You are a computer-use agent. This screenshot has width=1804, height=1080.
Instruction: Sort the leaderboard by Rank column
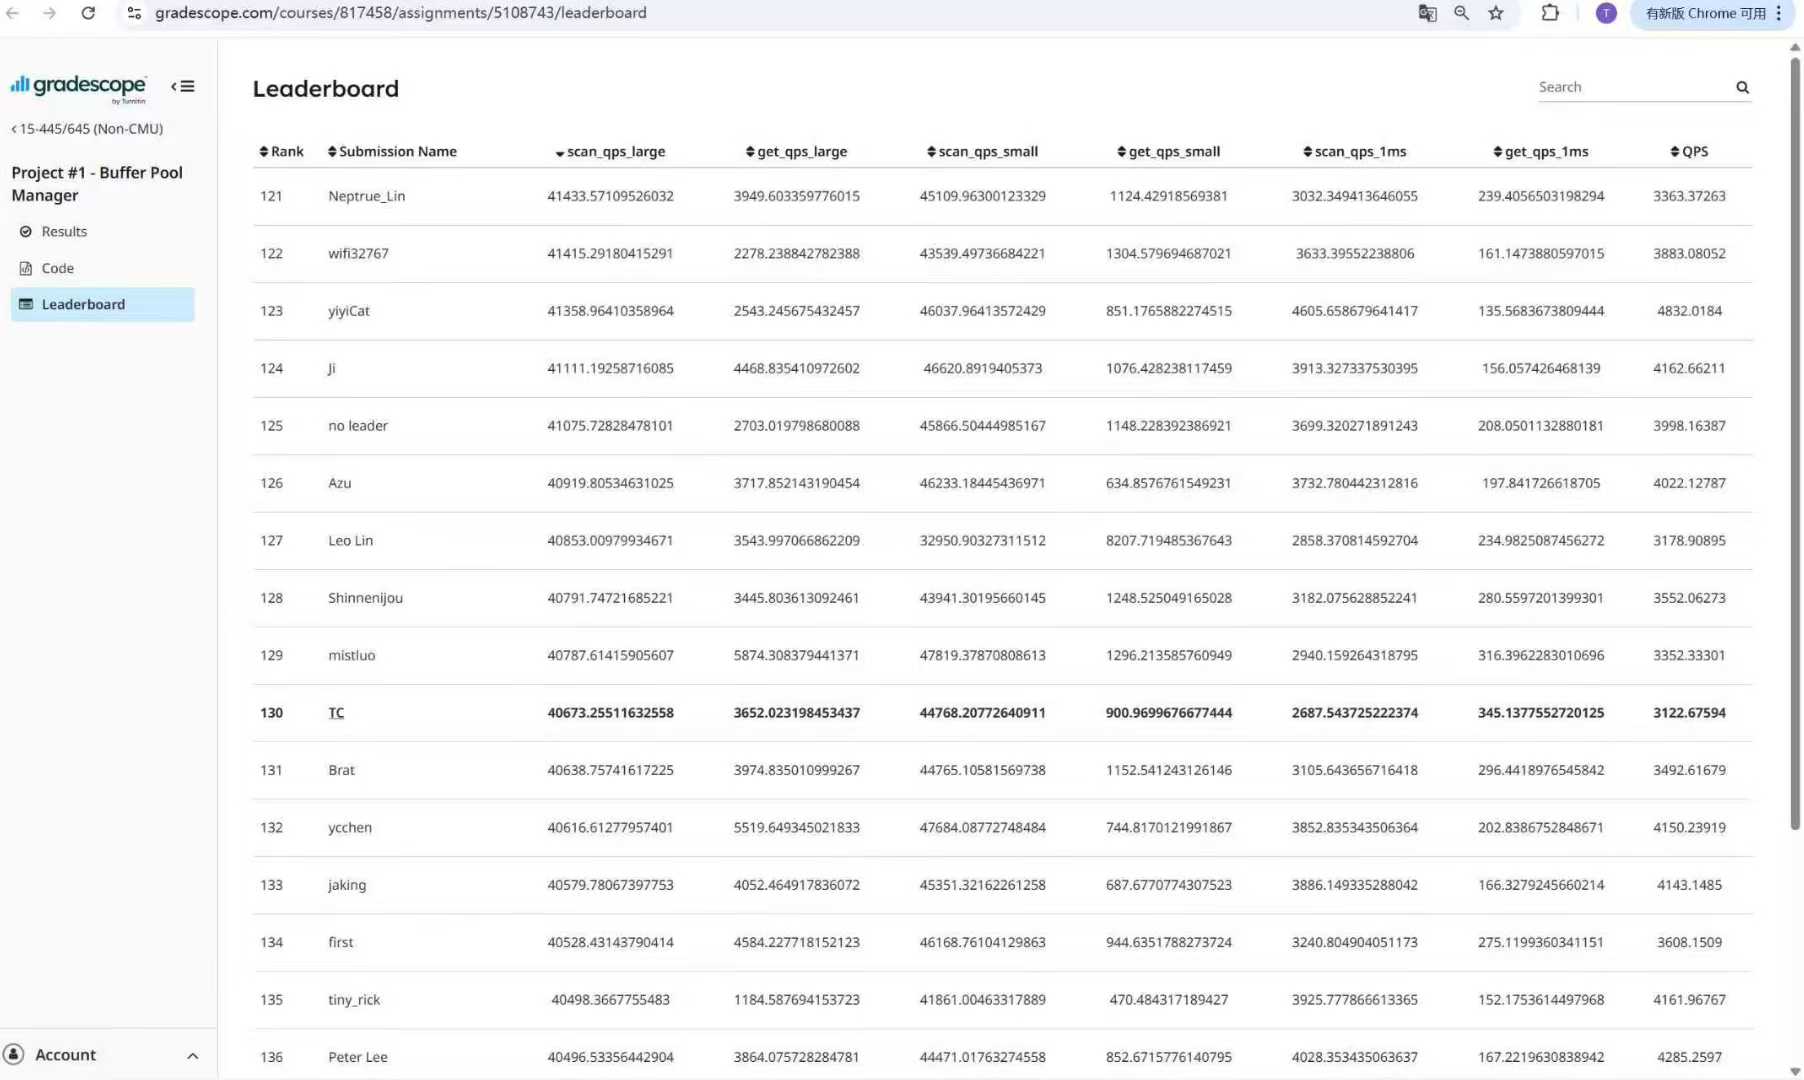(x=281, y=152)
